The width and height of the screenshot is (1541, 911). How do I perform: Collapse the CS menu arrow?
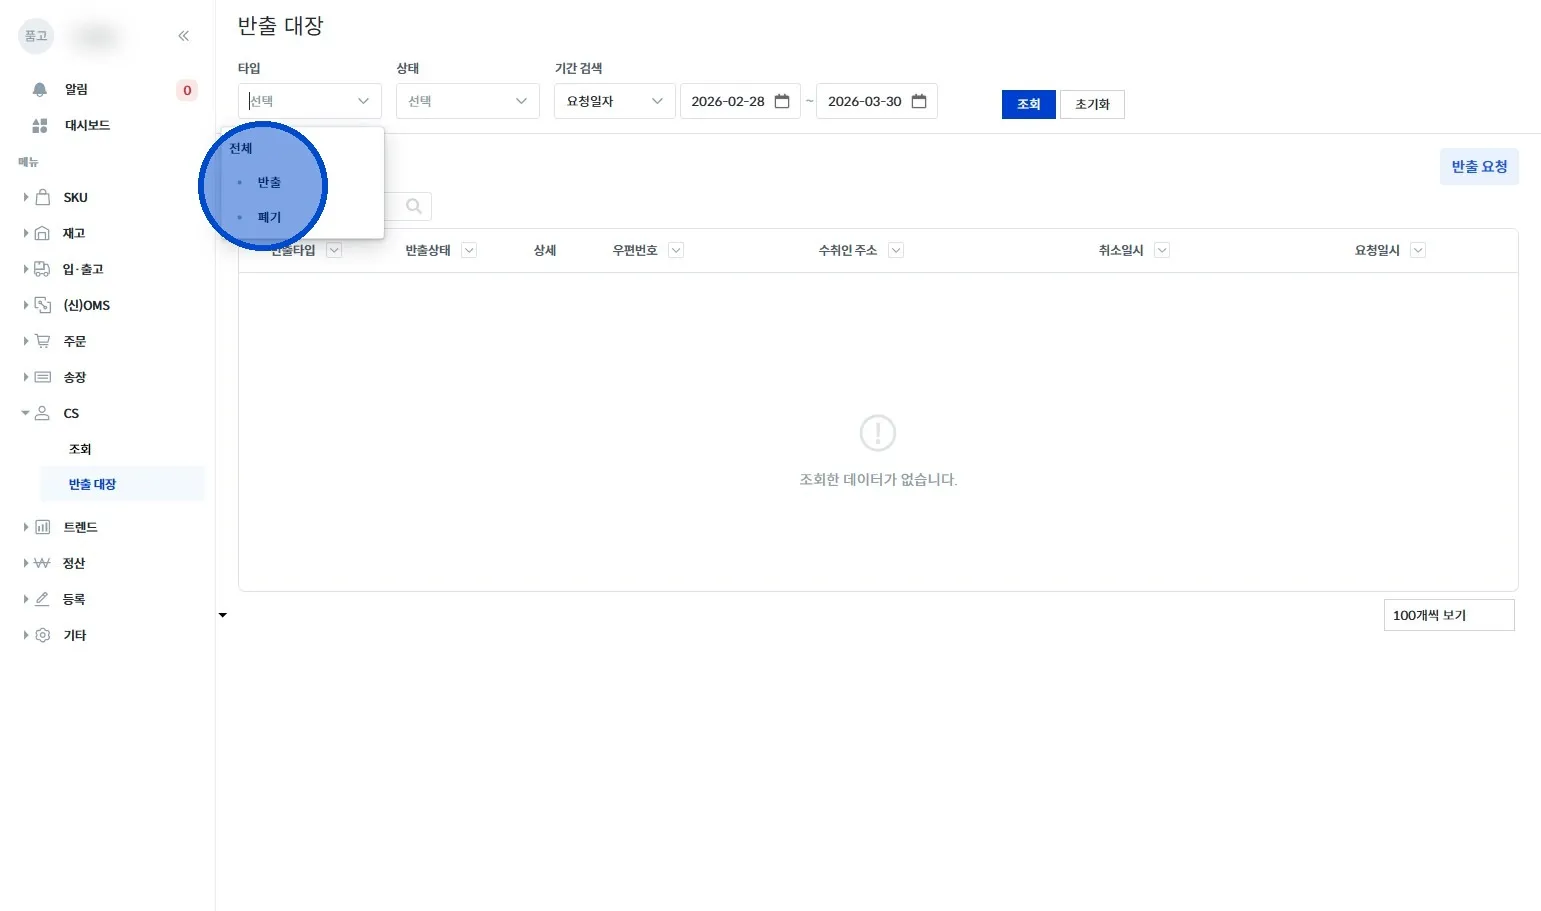point(25,413)
